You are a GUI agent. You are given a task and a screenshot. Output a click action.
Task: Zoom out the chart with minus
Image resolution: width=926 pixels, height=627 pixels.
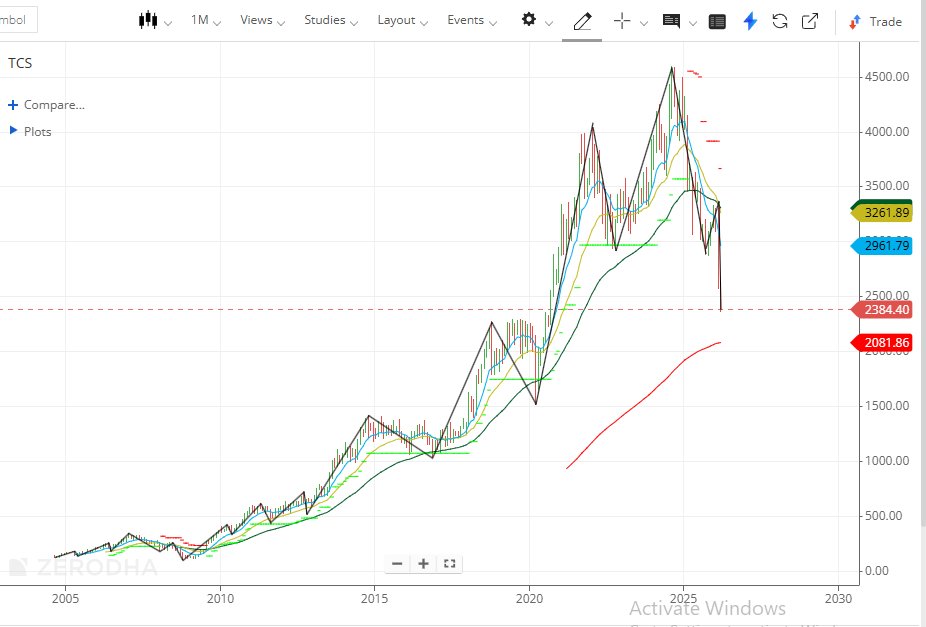pyautogui.click(x=397, y=564)
